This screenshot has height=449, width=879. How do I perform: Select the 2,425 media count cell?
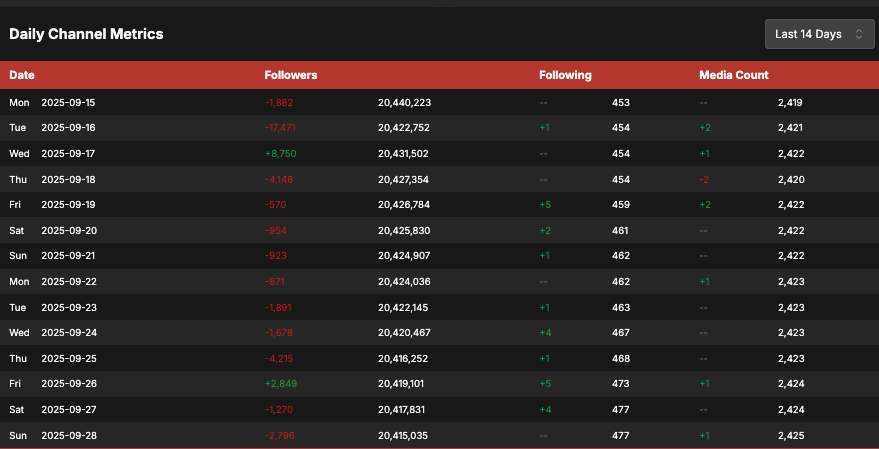tap(790, 435)
